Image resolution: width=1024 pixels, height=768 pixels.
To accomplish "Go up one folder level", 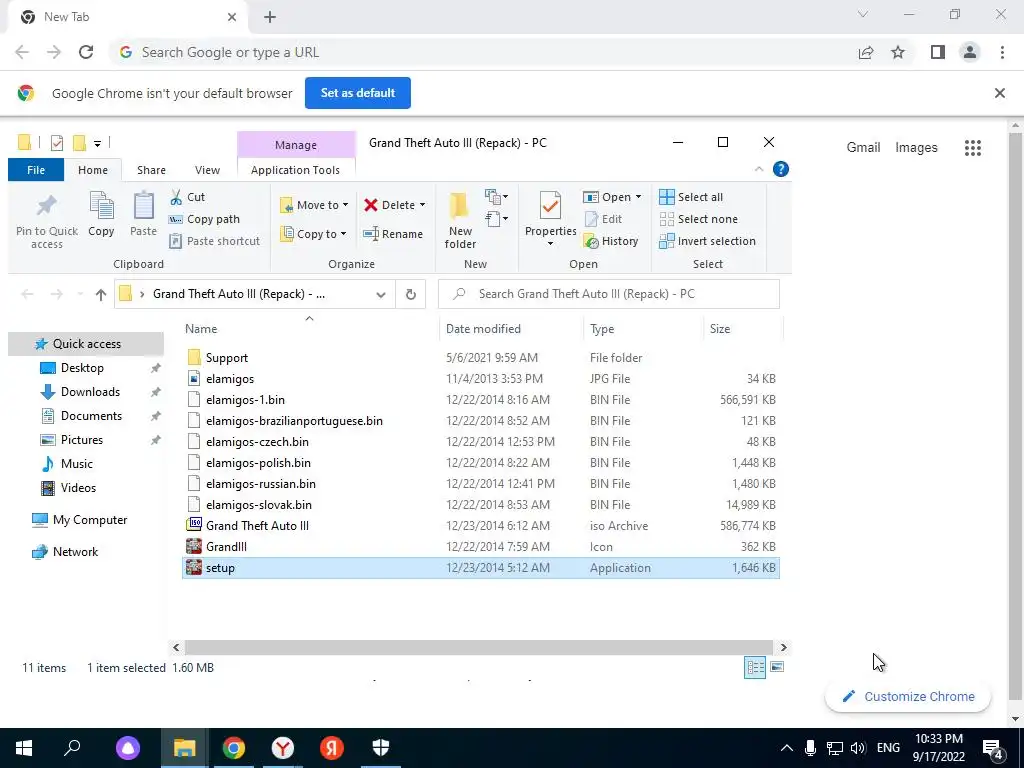I will click(101, 295).
